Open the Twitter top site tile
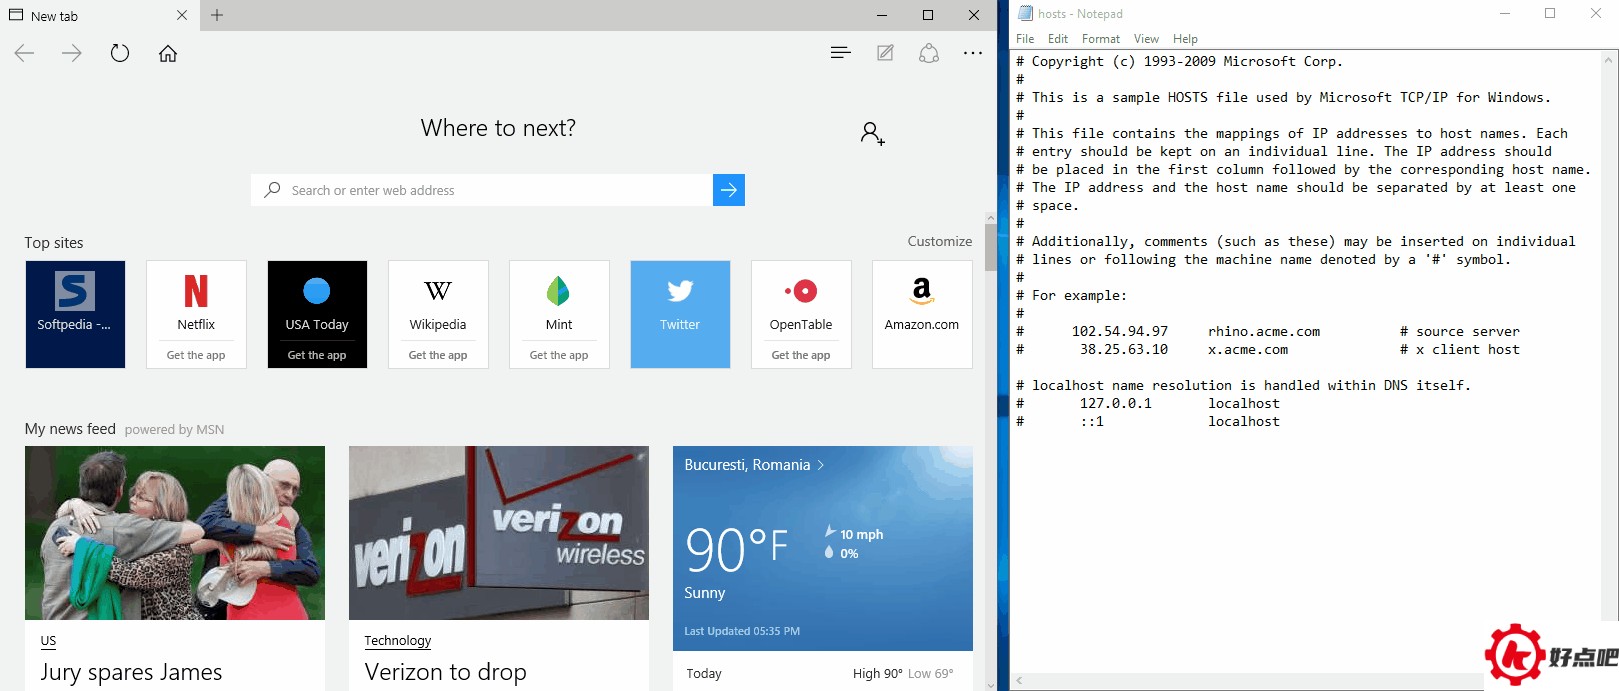This screenshot has height=691, width=1619. pos(680,314)
